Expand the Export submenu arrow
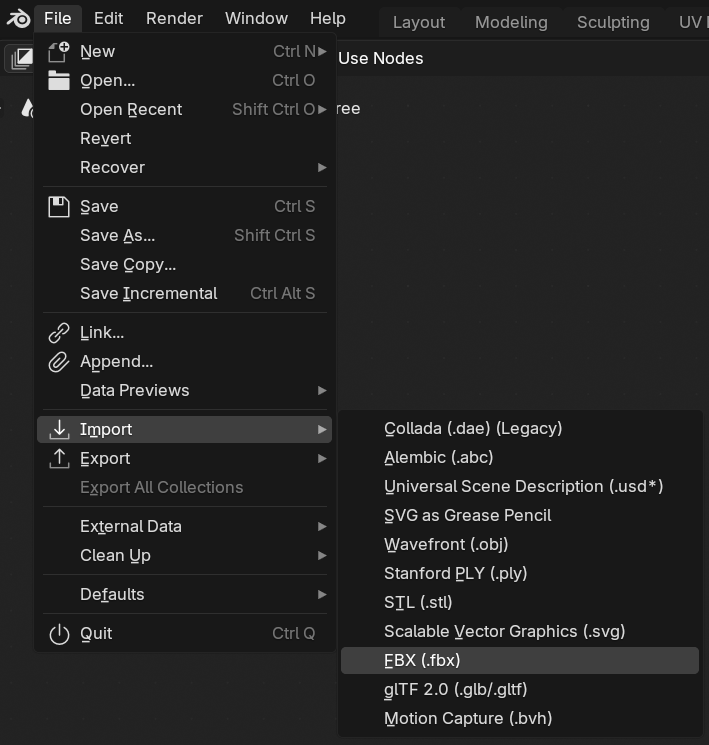 pyautogui.click(x=322, y=458)
